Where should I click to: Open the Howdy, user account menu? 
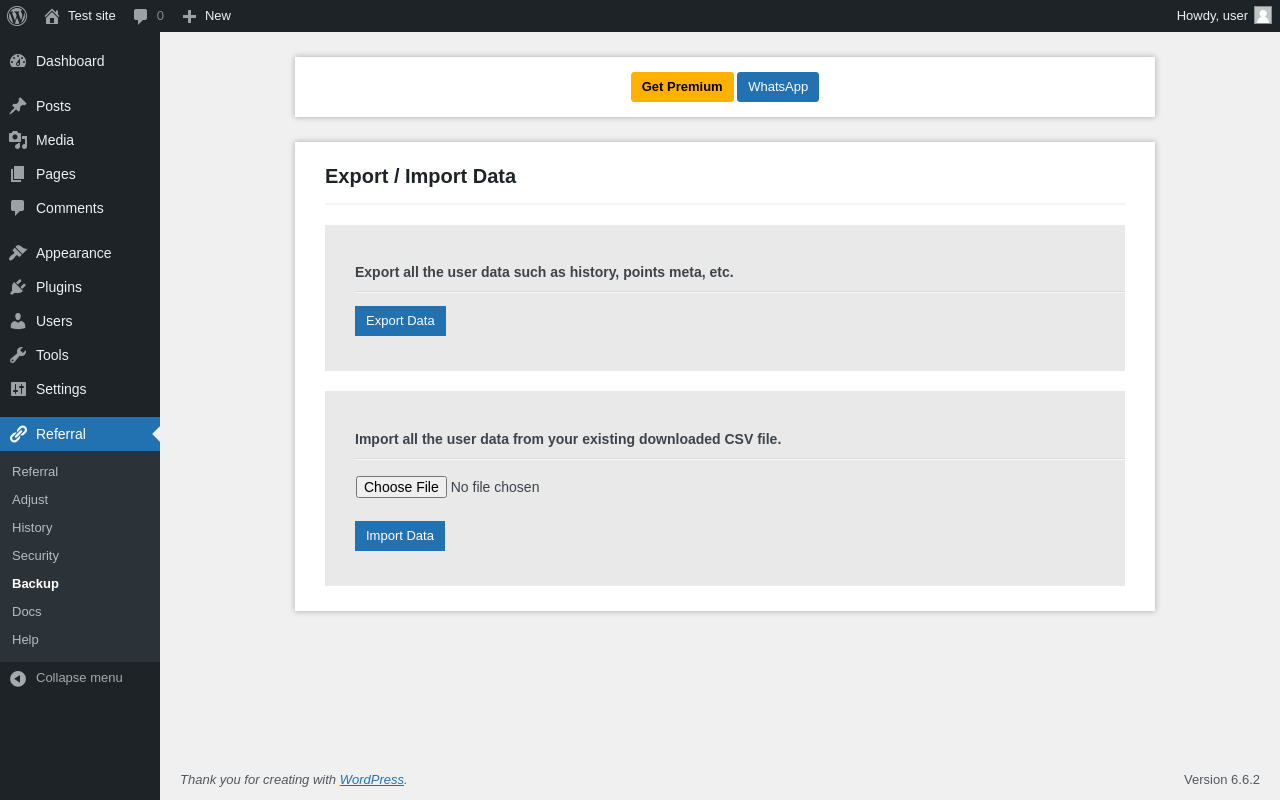point(1224,16)
